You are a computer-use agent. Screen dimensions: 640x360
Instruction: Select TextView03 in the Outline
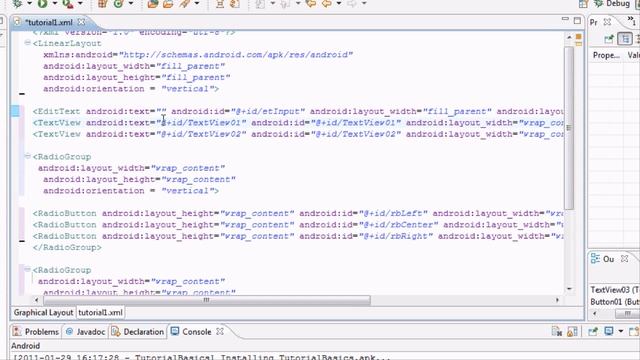pyautogui.click(x=615, y=290)
